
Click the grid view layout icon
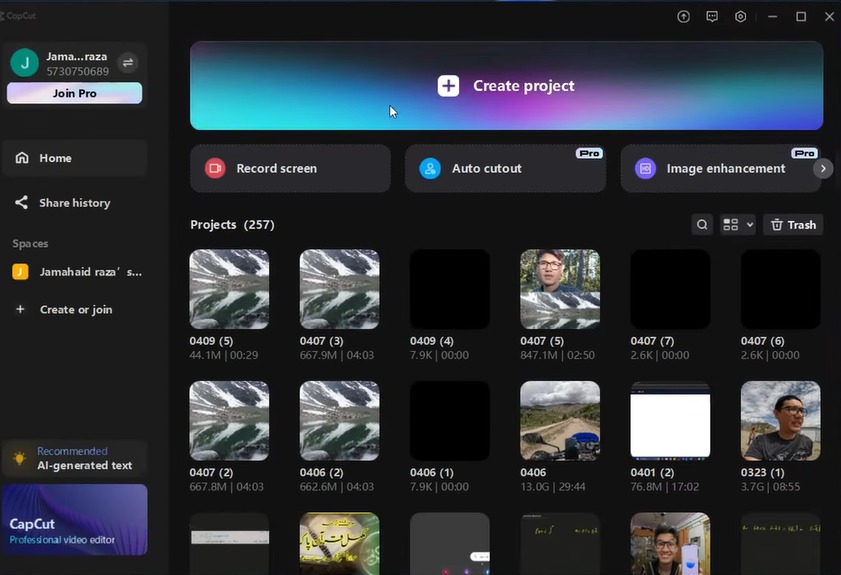click(x=731, y=225)
